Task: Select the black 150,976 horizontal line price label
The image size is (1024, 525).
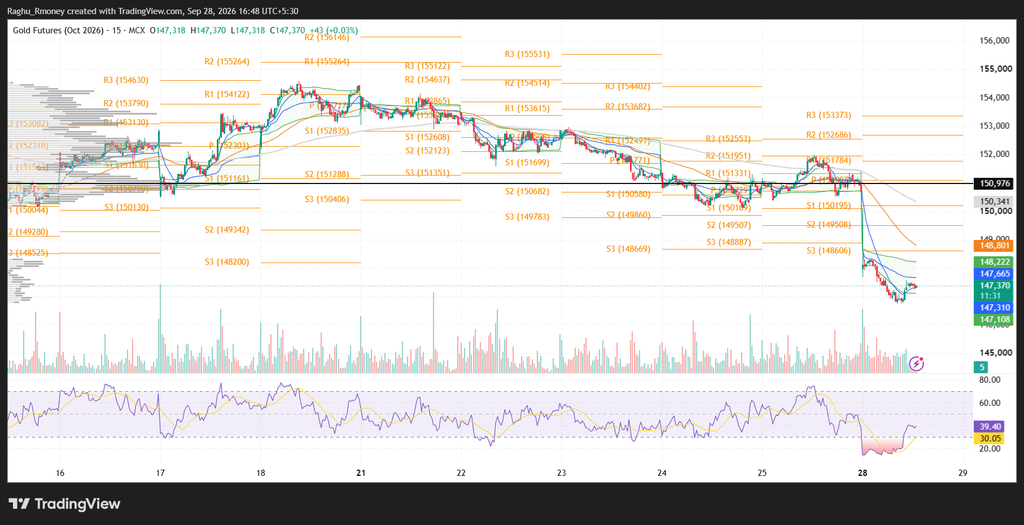Action: [995, 183]
